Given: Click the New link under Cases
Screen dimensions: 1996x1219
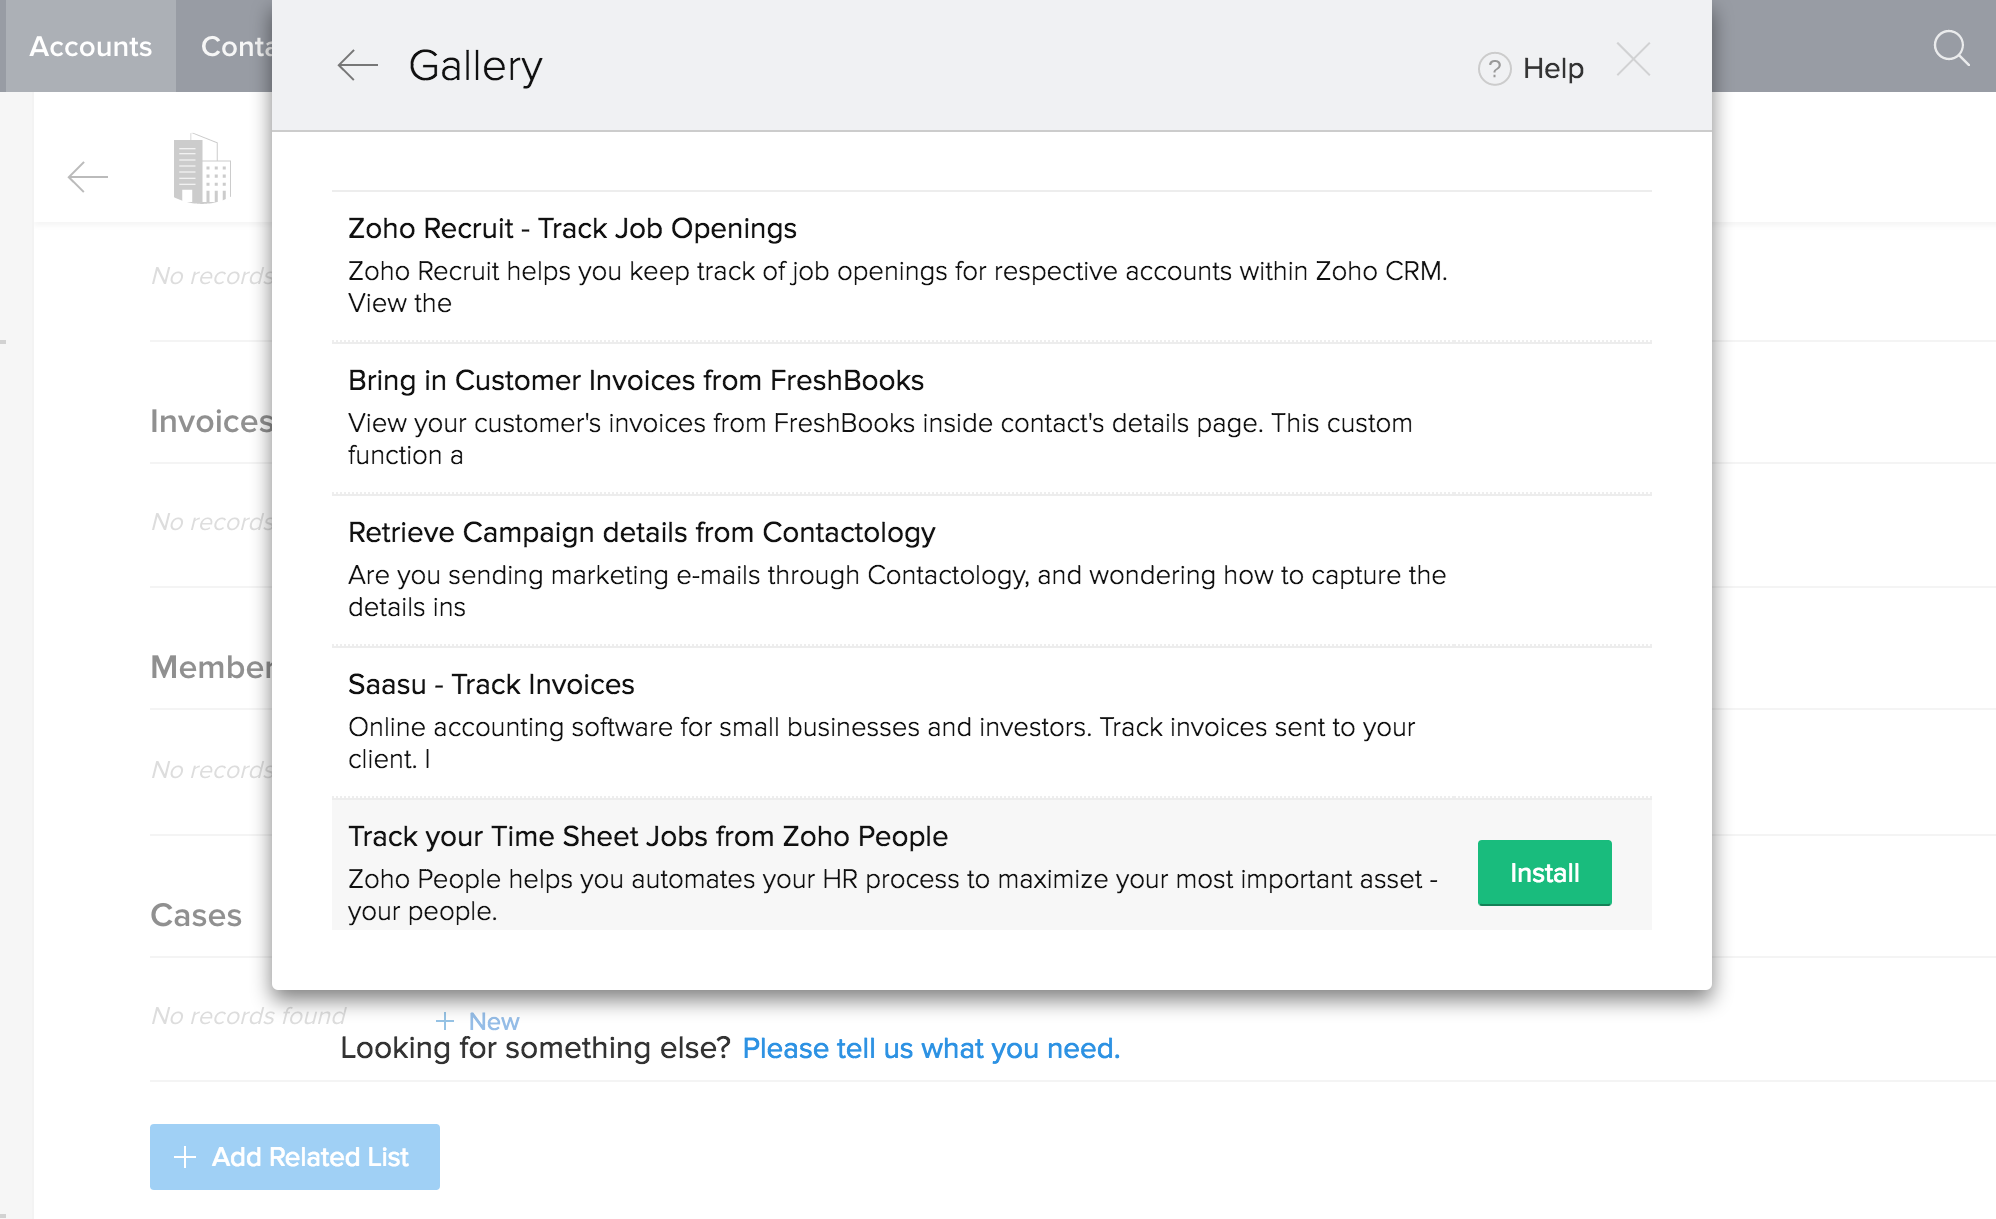Looking at the screenshot, I should (493, 1021).
